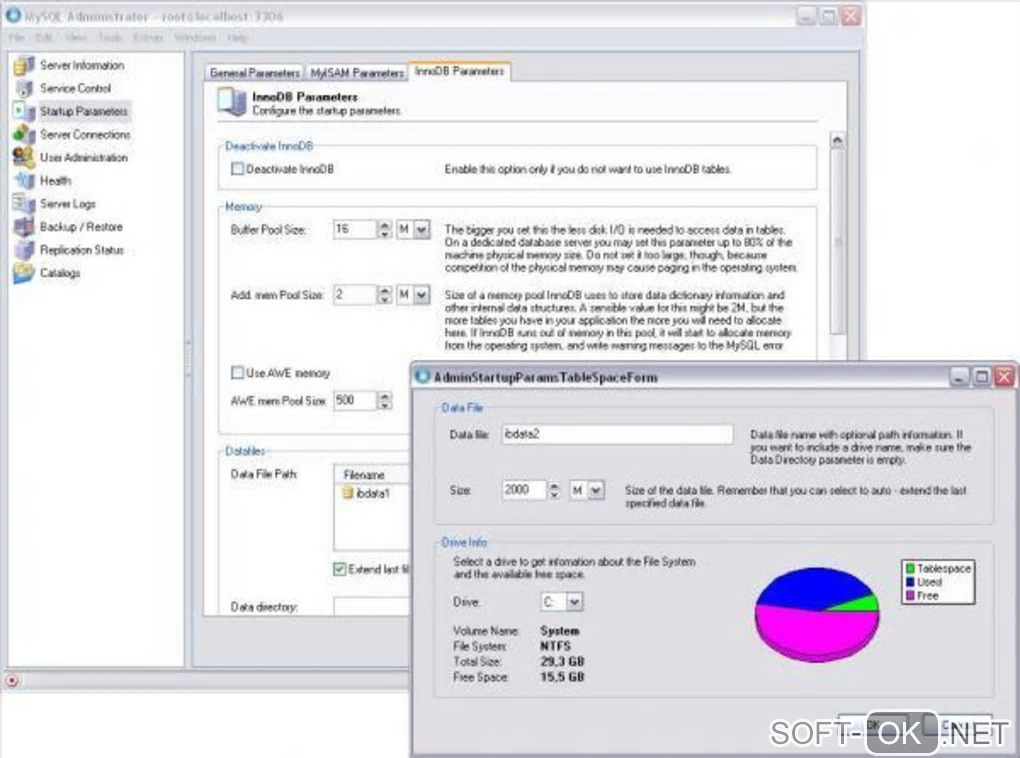1020x758 pixels.
Task: Open the Catalogs folder icon
Action: tap(24, 273)
